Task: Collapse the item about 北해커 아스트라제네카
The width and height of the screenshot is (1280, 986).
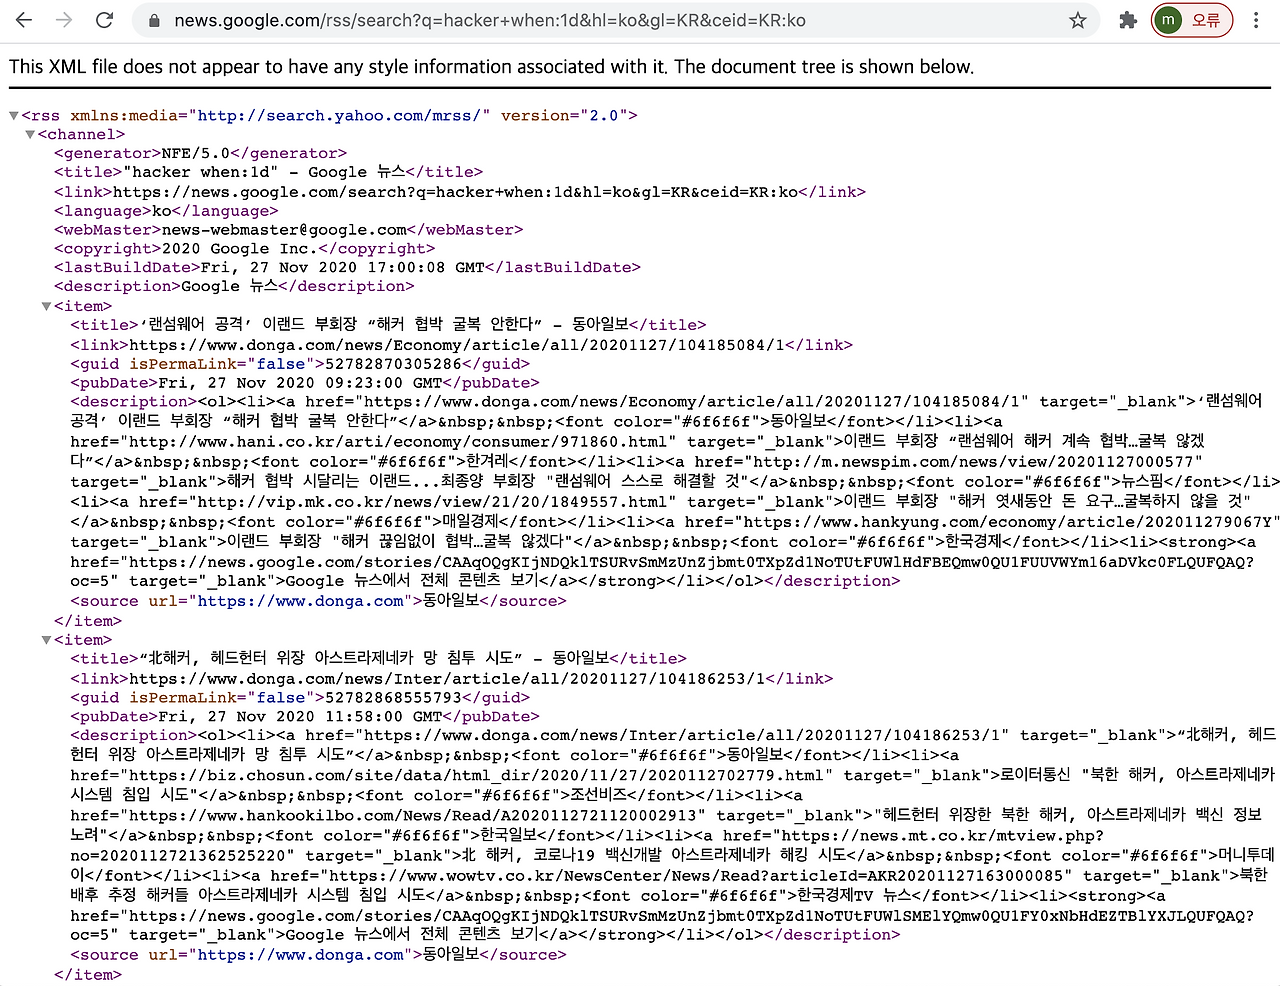Action: point(46,641)
